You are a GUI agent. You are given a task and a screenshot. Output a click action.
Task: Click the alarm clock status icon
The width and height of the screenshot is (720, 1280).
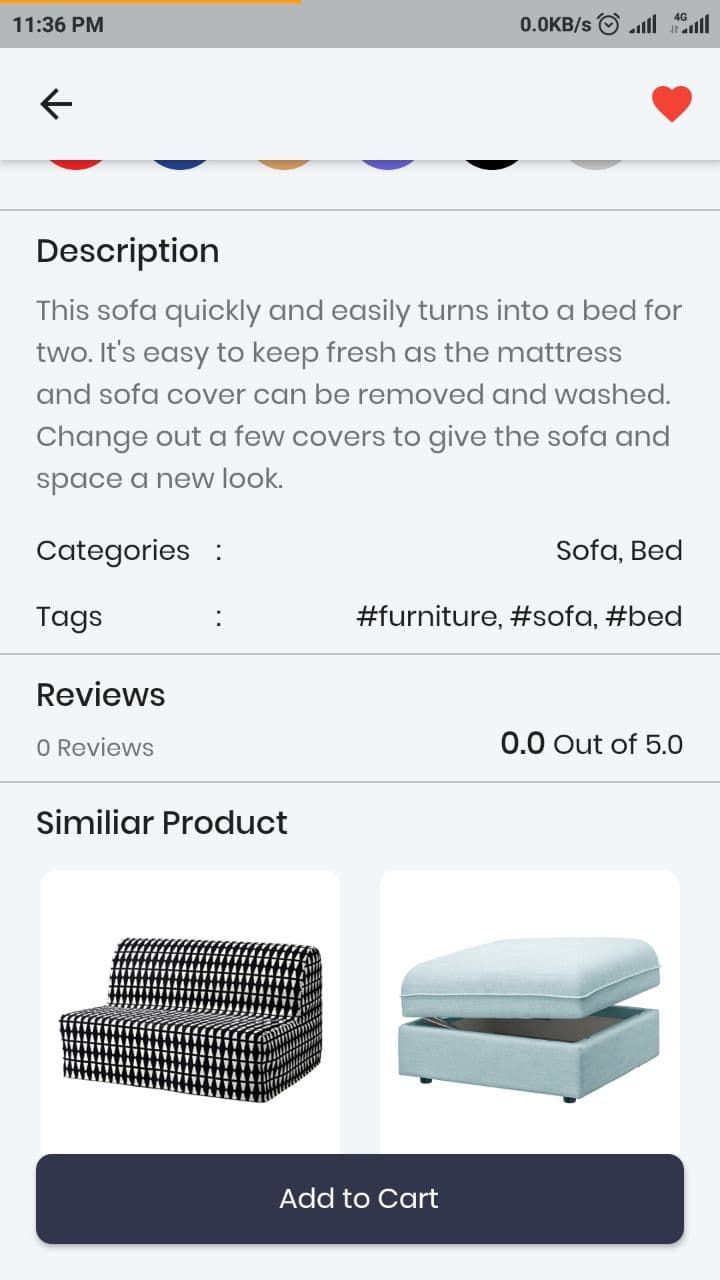pos(608,24)
